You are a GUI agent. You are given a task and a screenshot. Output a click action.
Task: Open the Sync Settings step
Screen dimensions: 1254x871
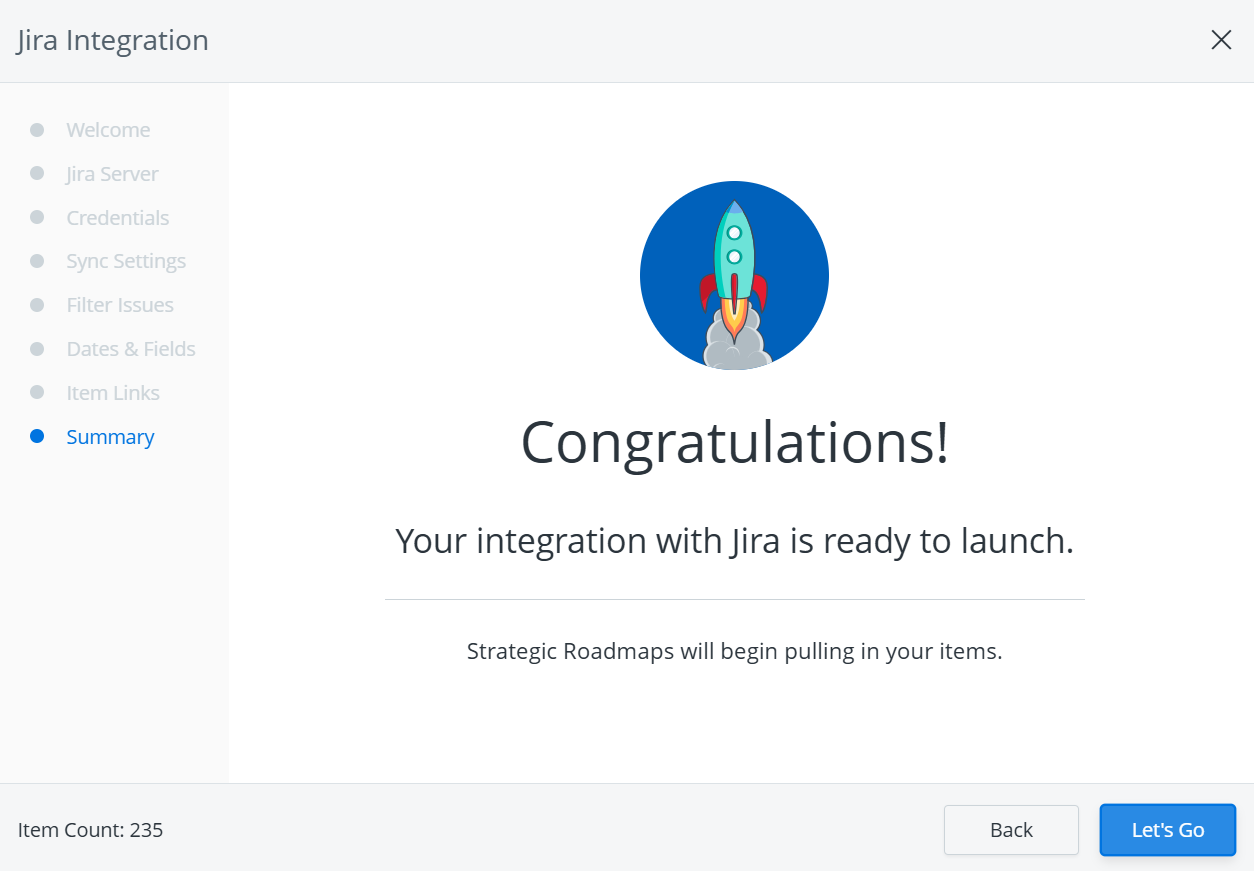pyautogui.click(x=126, y=260)
